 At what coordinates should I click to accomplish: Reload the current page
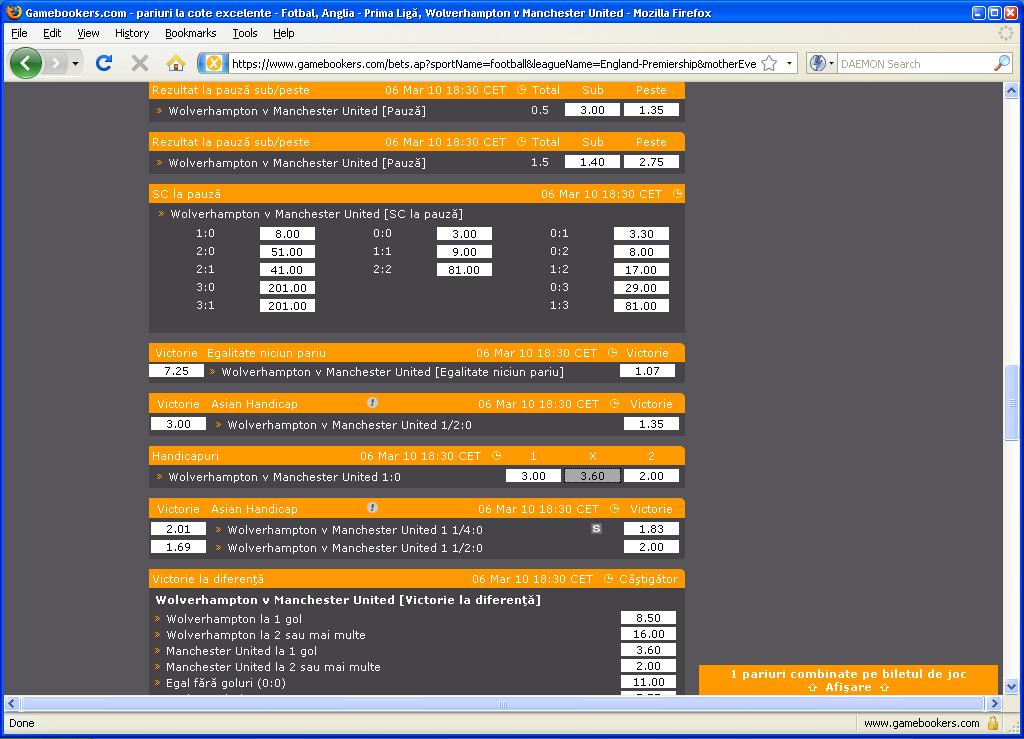[x=104, y=63]
